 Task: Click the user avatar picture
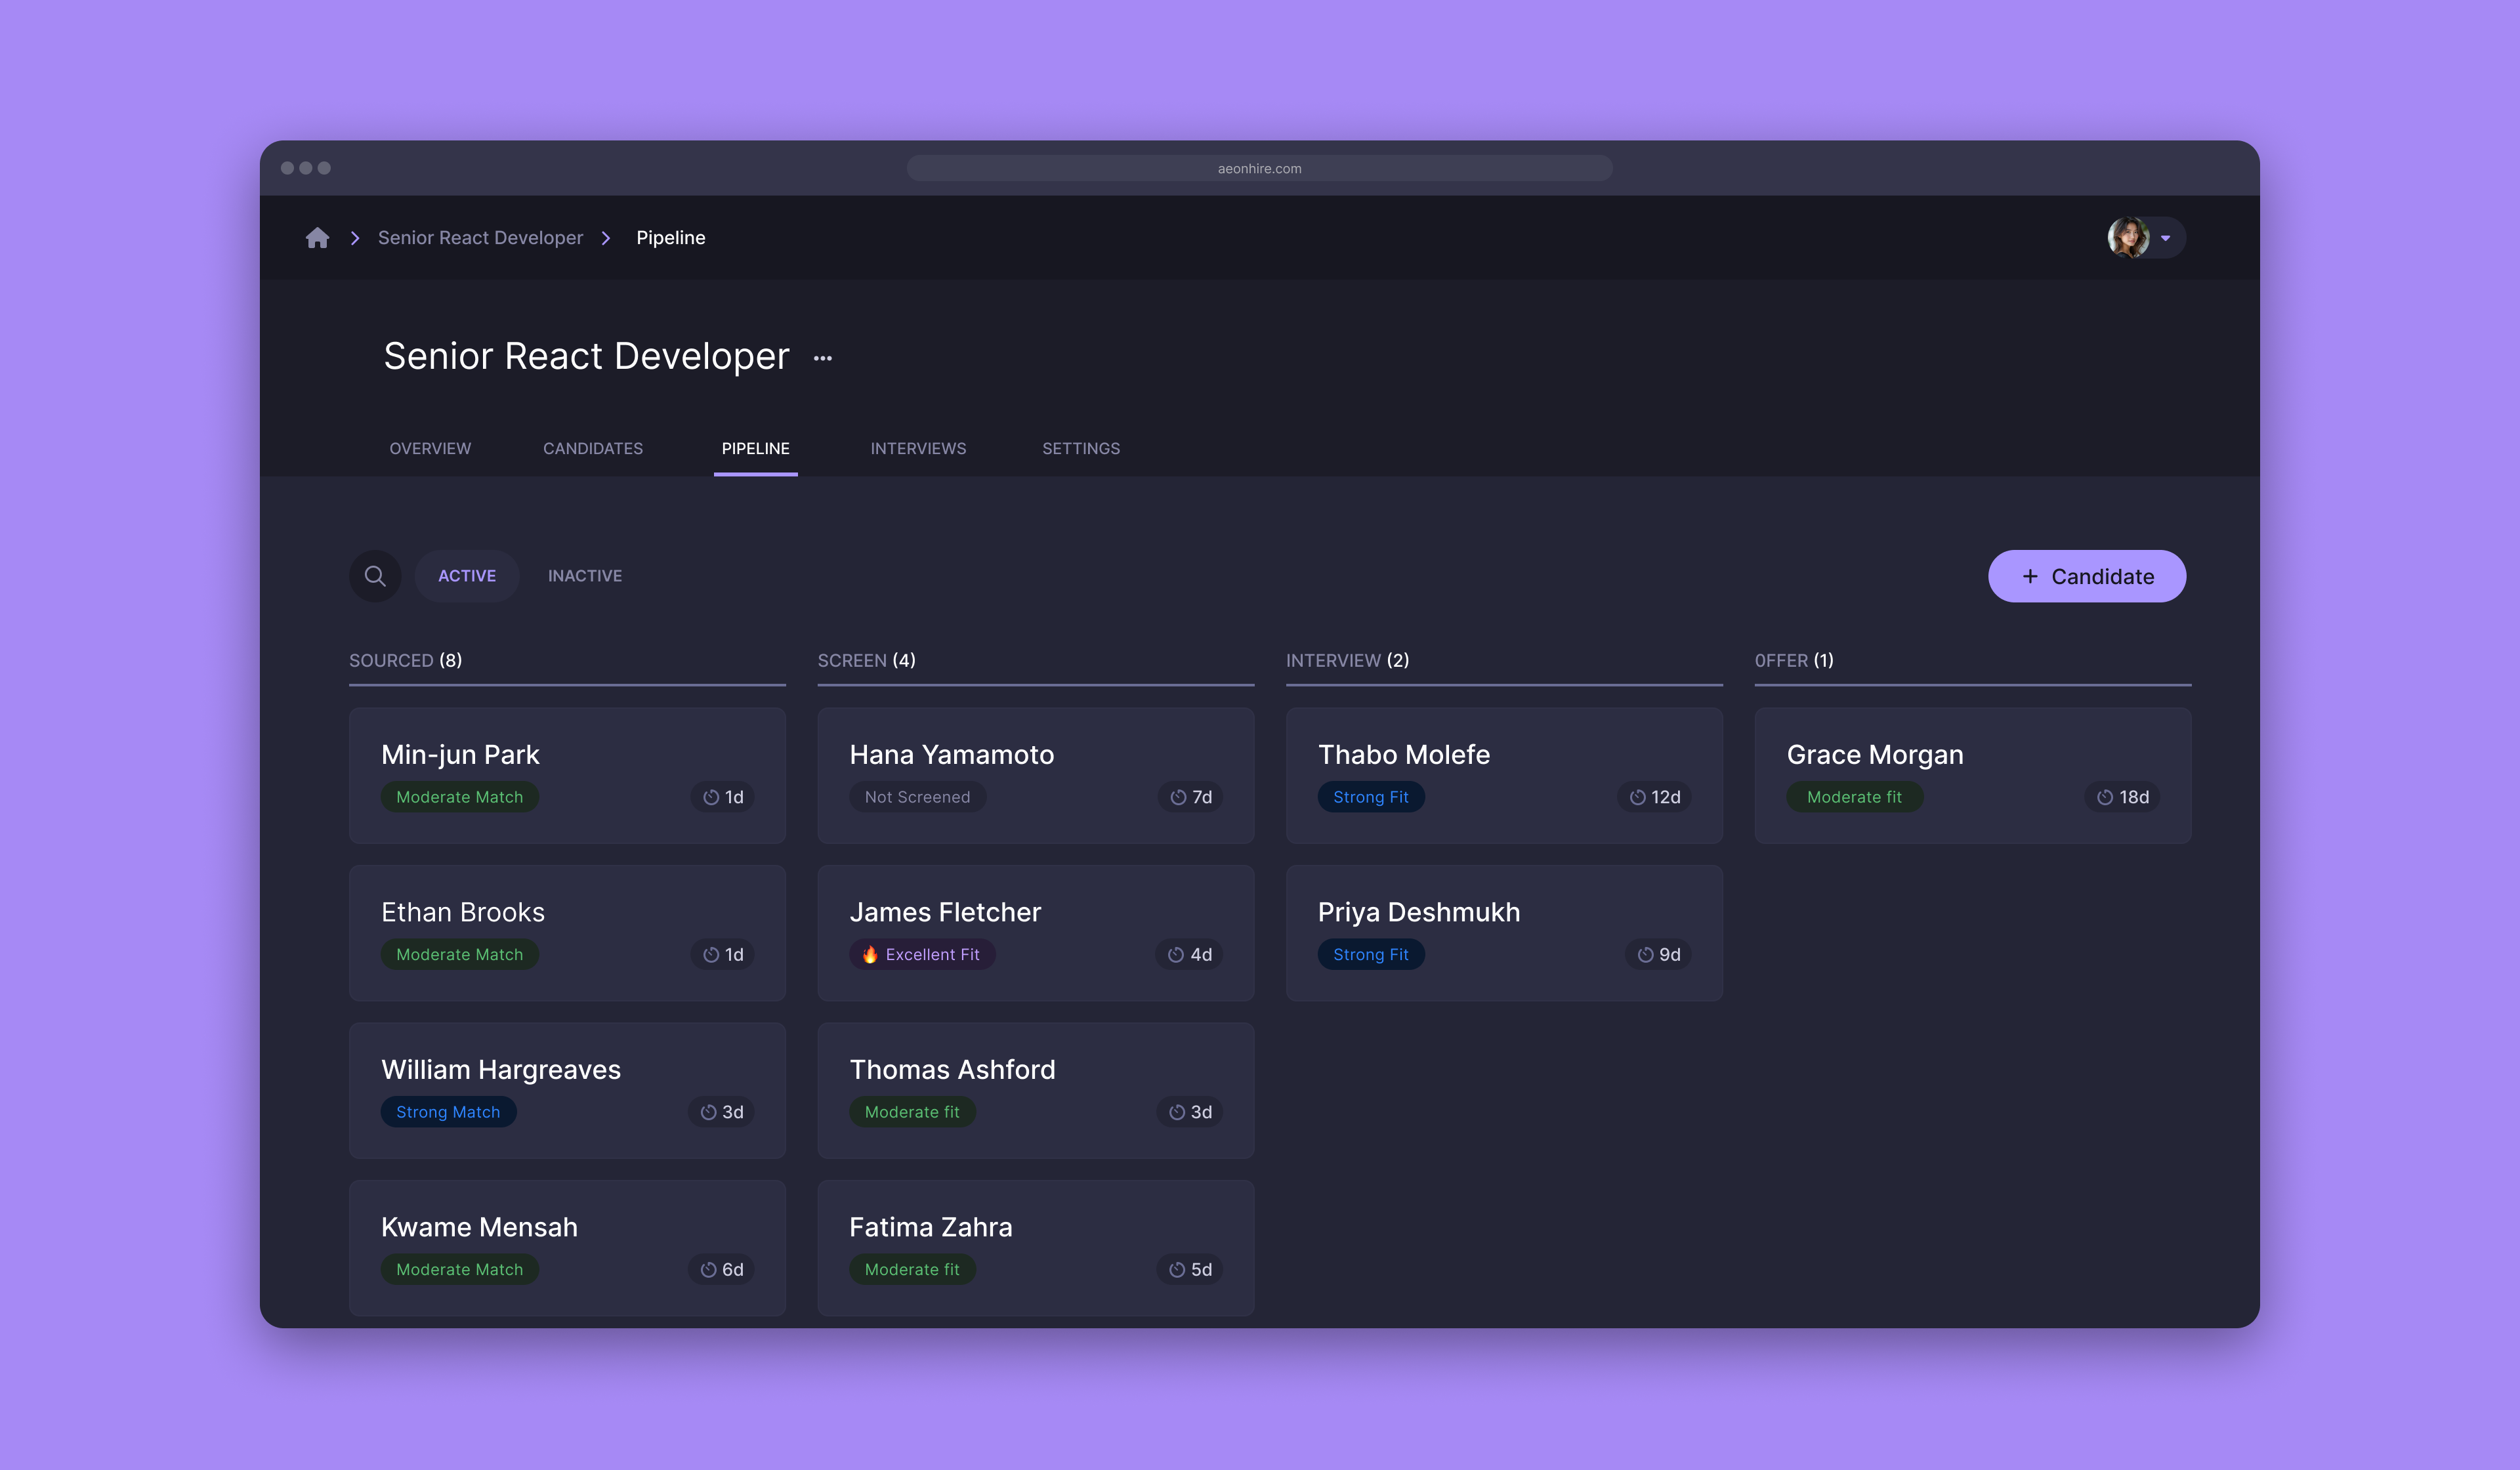[x=2128, y=238]
